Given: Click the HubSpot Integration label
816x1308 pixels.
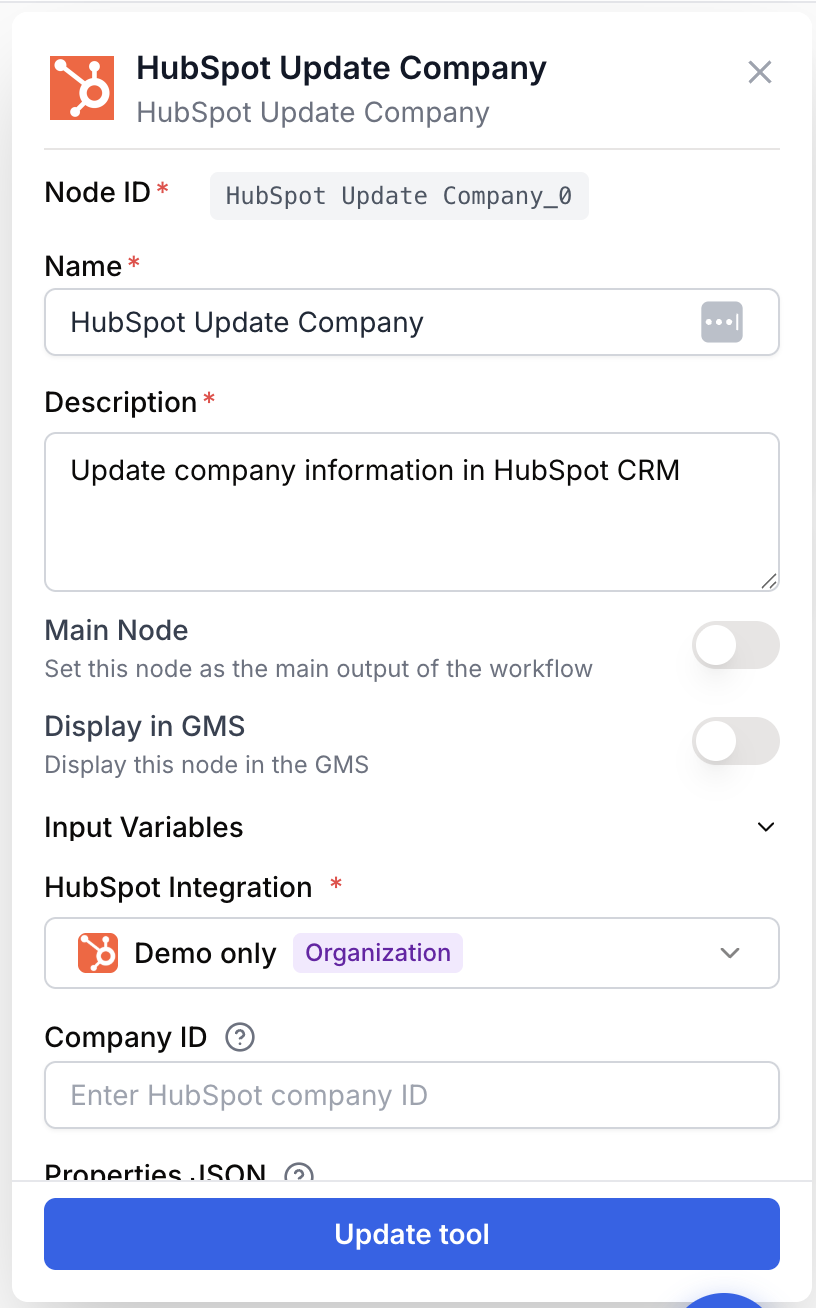Looking at the screenshot, I should pyautogui.click(x=179, y=888).
